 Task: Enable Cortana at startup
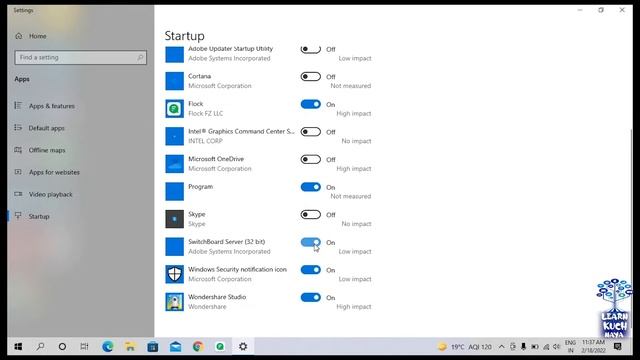(x=311, y=77)
